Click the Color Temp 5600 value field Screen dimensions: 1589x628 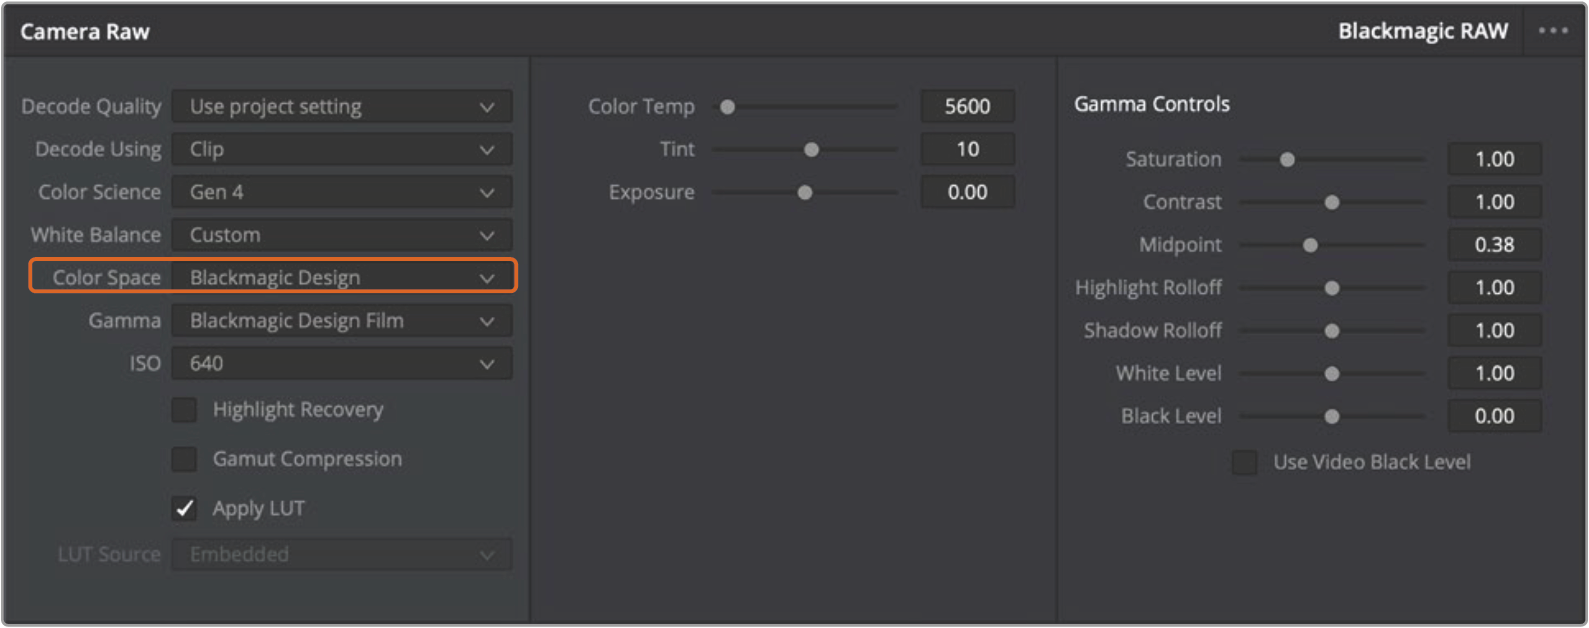pos(967,107)
